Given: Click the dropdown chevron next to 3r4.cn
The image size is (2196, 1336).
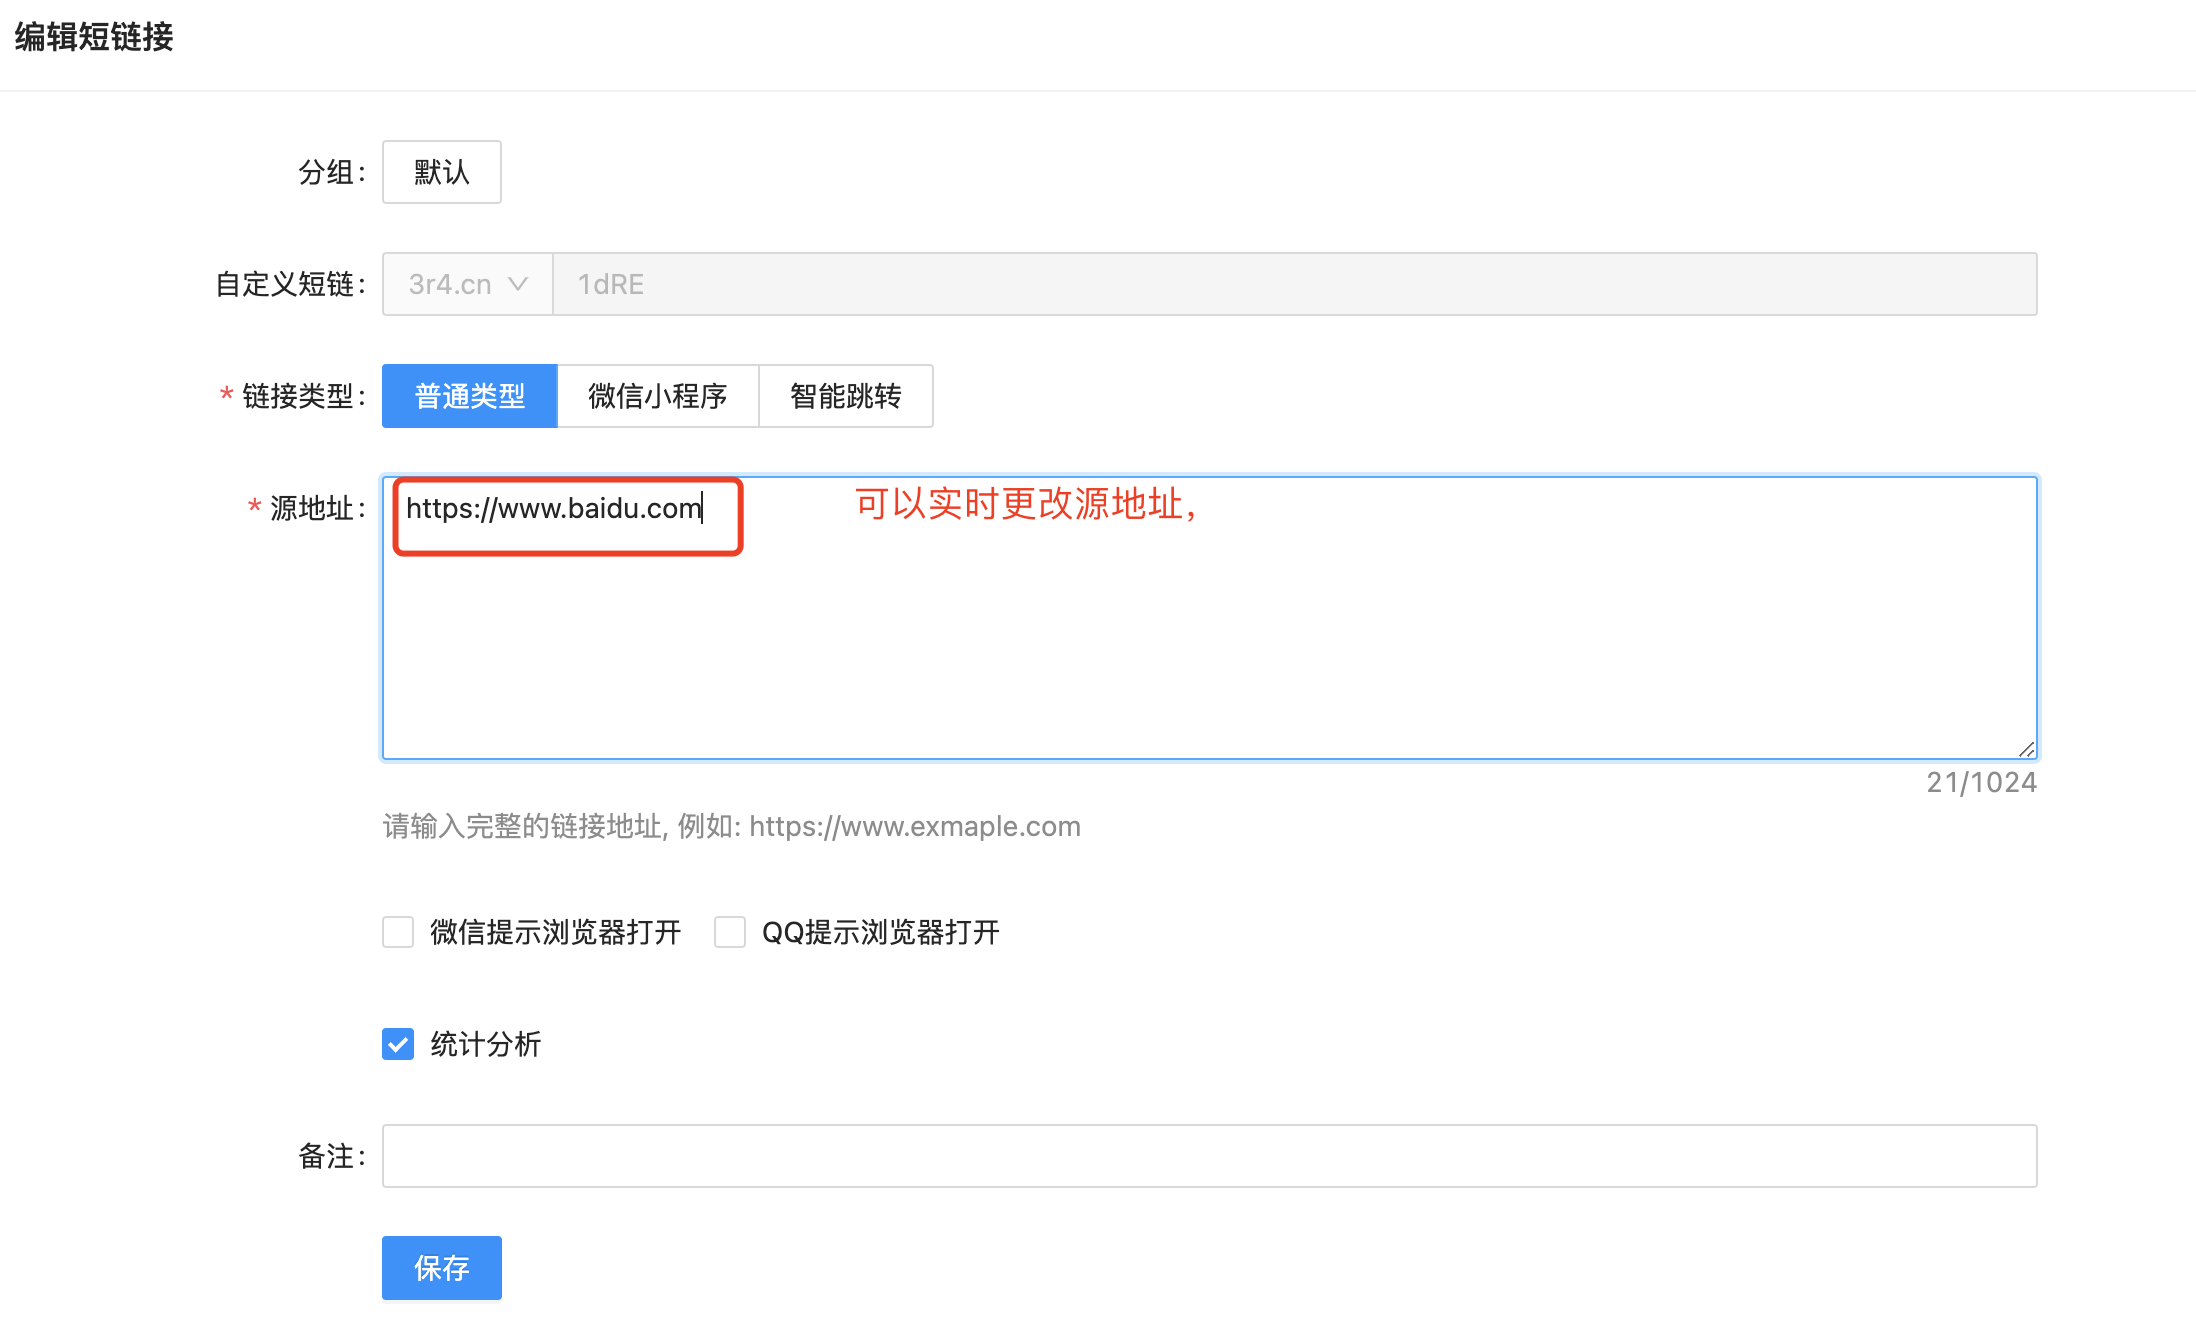Looking at the screenshot, I should click(518, 284).
